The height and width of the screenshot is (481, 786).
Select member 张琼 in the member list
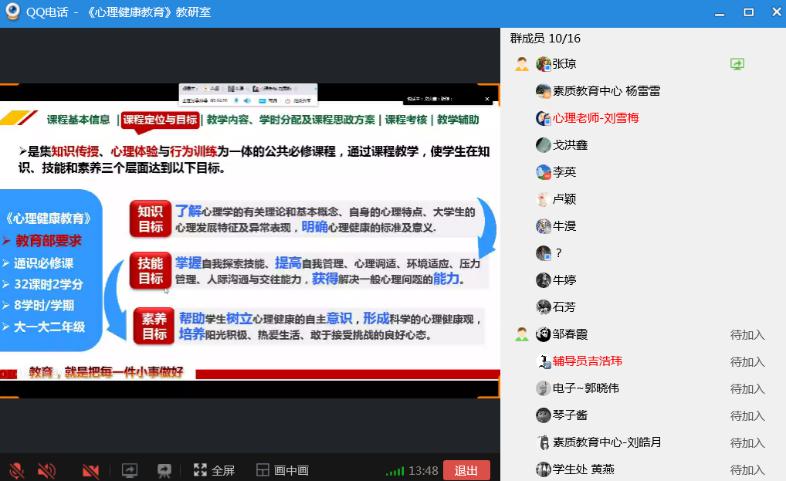(x=564, y=64)
